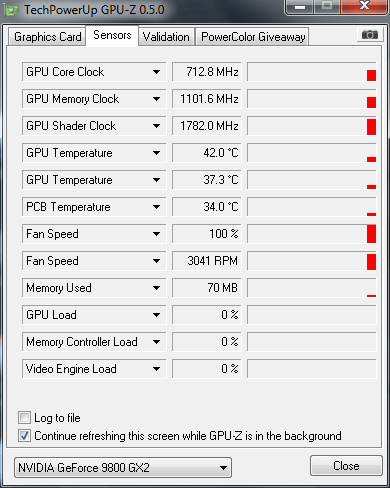
Task: Click the Close button
Action: [x=346, y=465]
